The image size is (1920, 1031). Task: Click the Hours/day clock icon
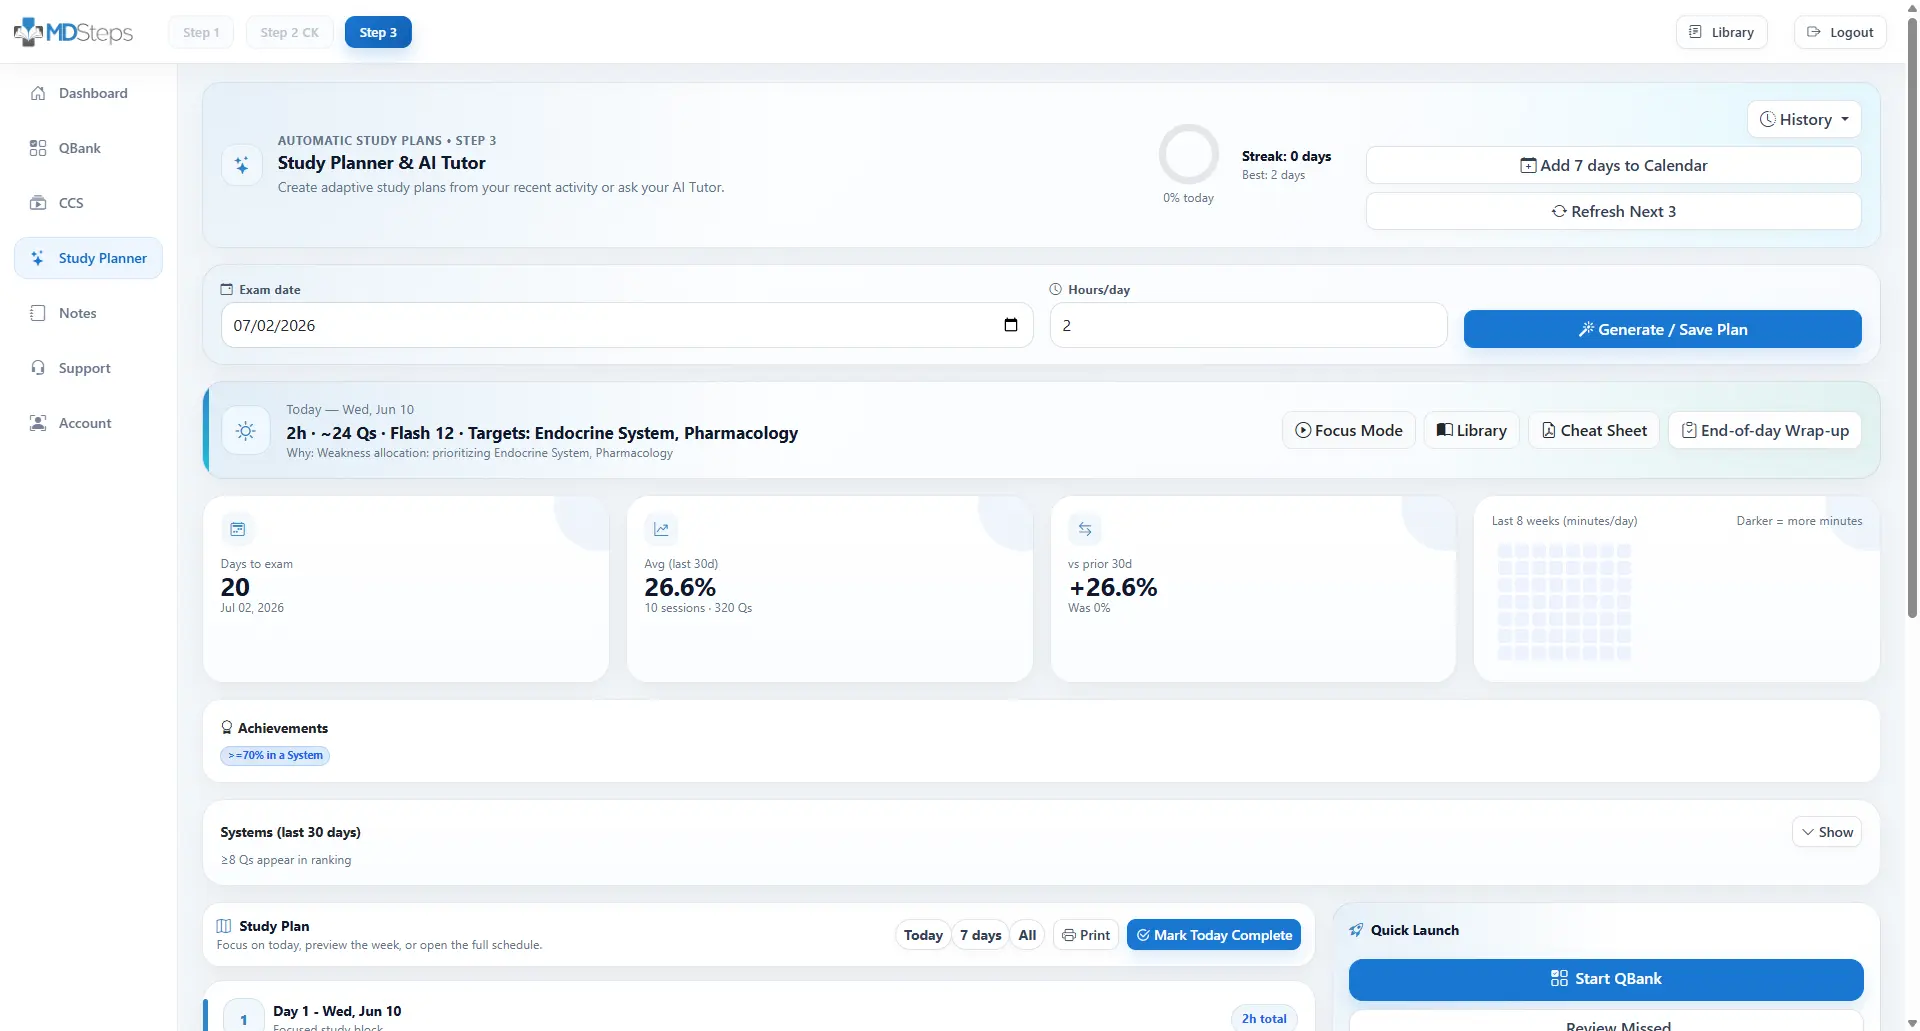[x=1055, y=289]
